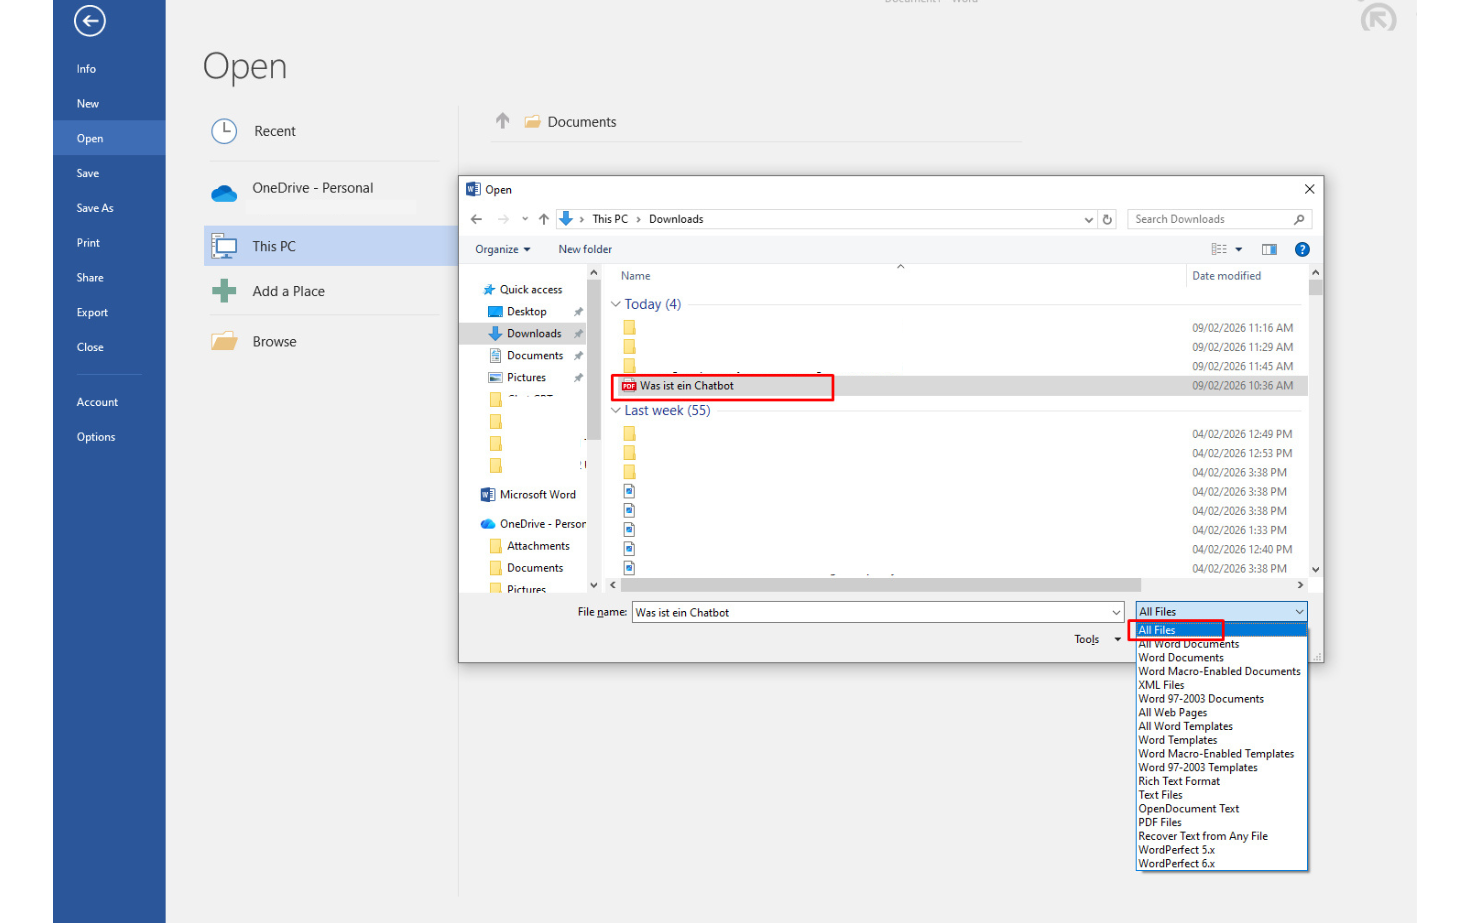
Task: Click the Help question mark icon
Action: coord(1301,249)
